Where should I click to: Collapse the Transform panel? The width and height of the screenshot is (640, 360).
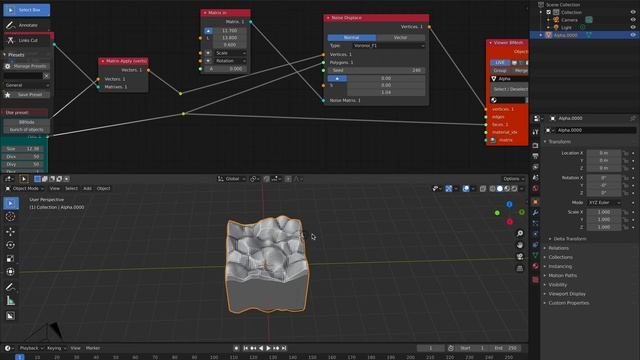tap(559, 142)
